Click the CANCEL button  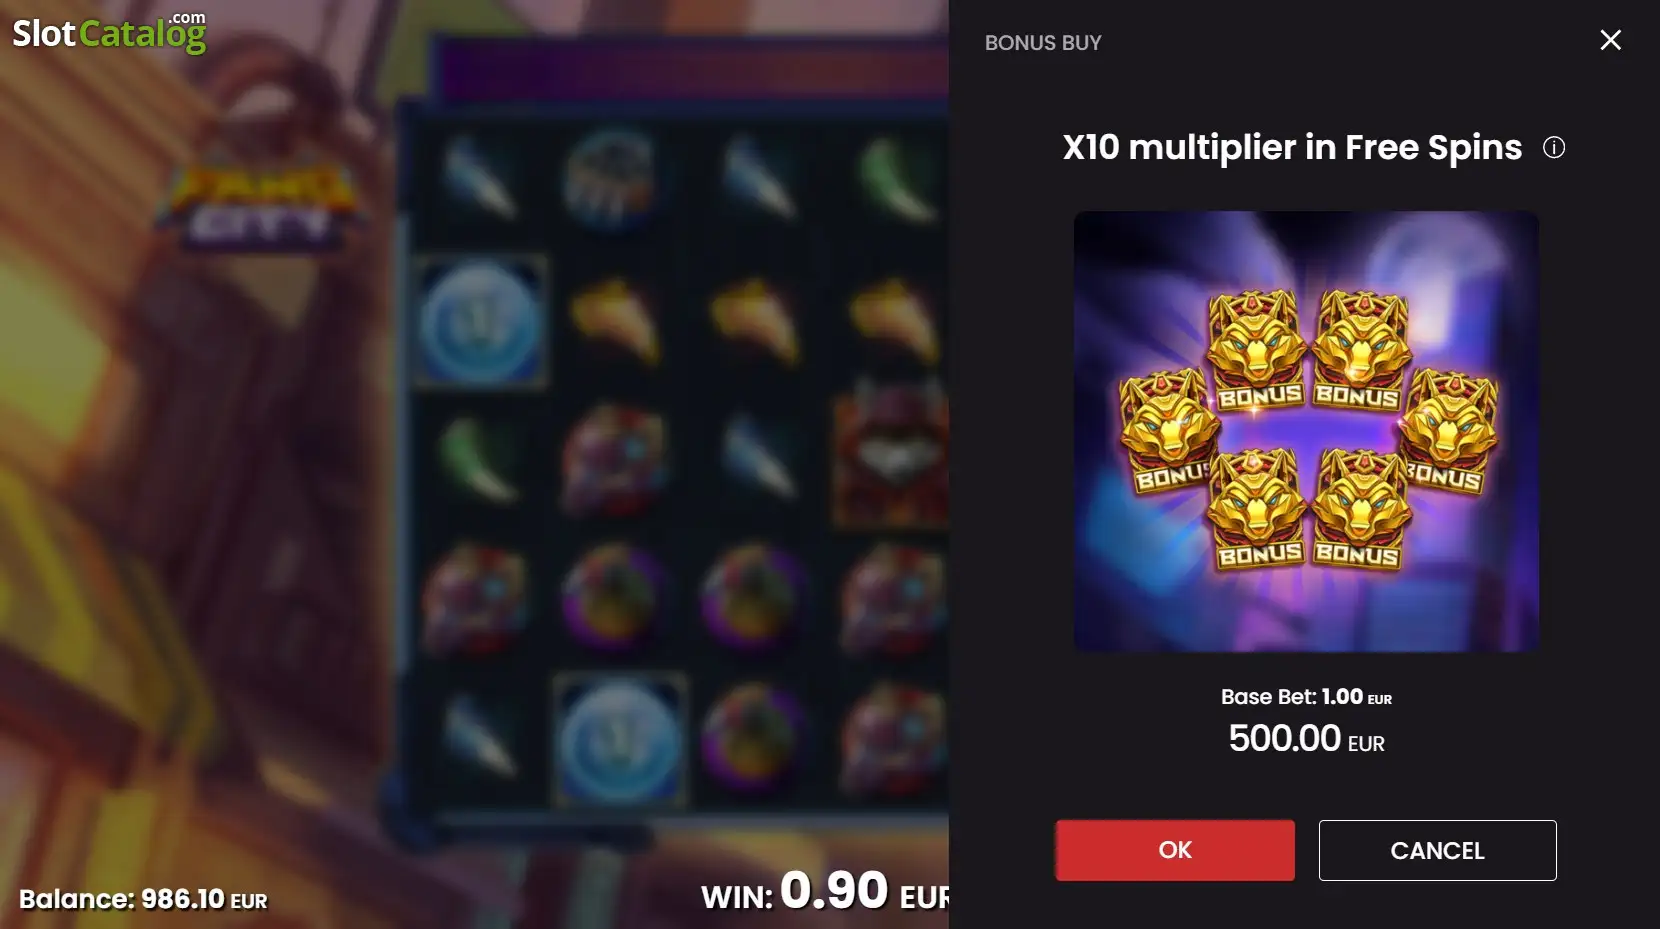pyautogui.click(x=1437, y=850)
